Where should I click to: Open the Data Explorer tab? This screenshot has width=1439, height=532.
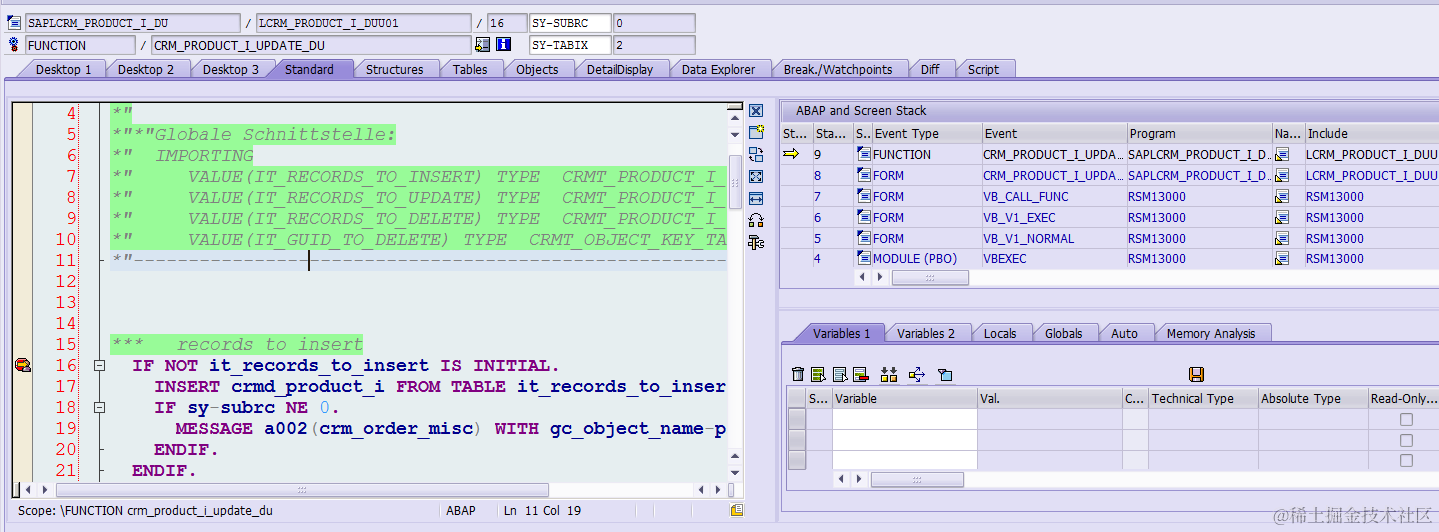[719, 69]
